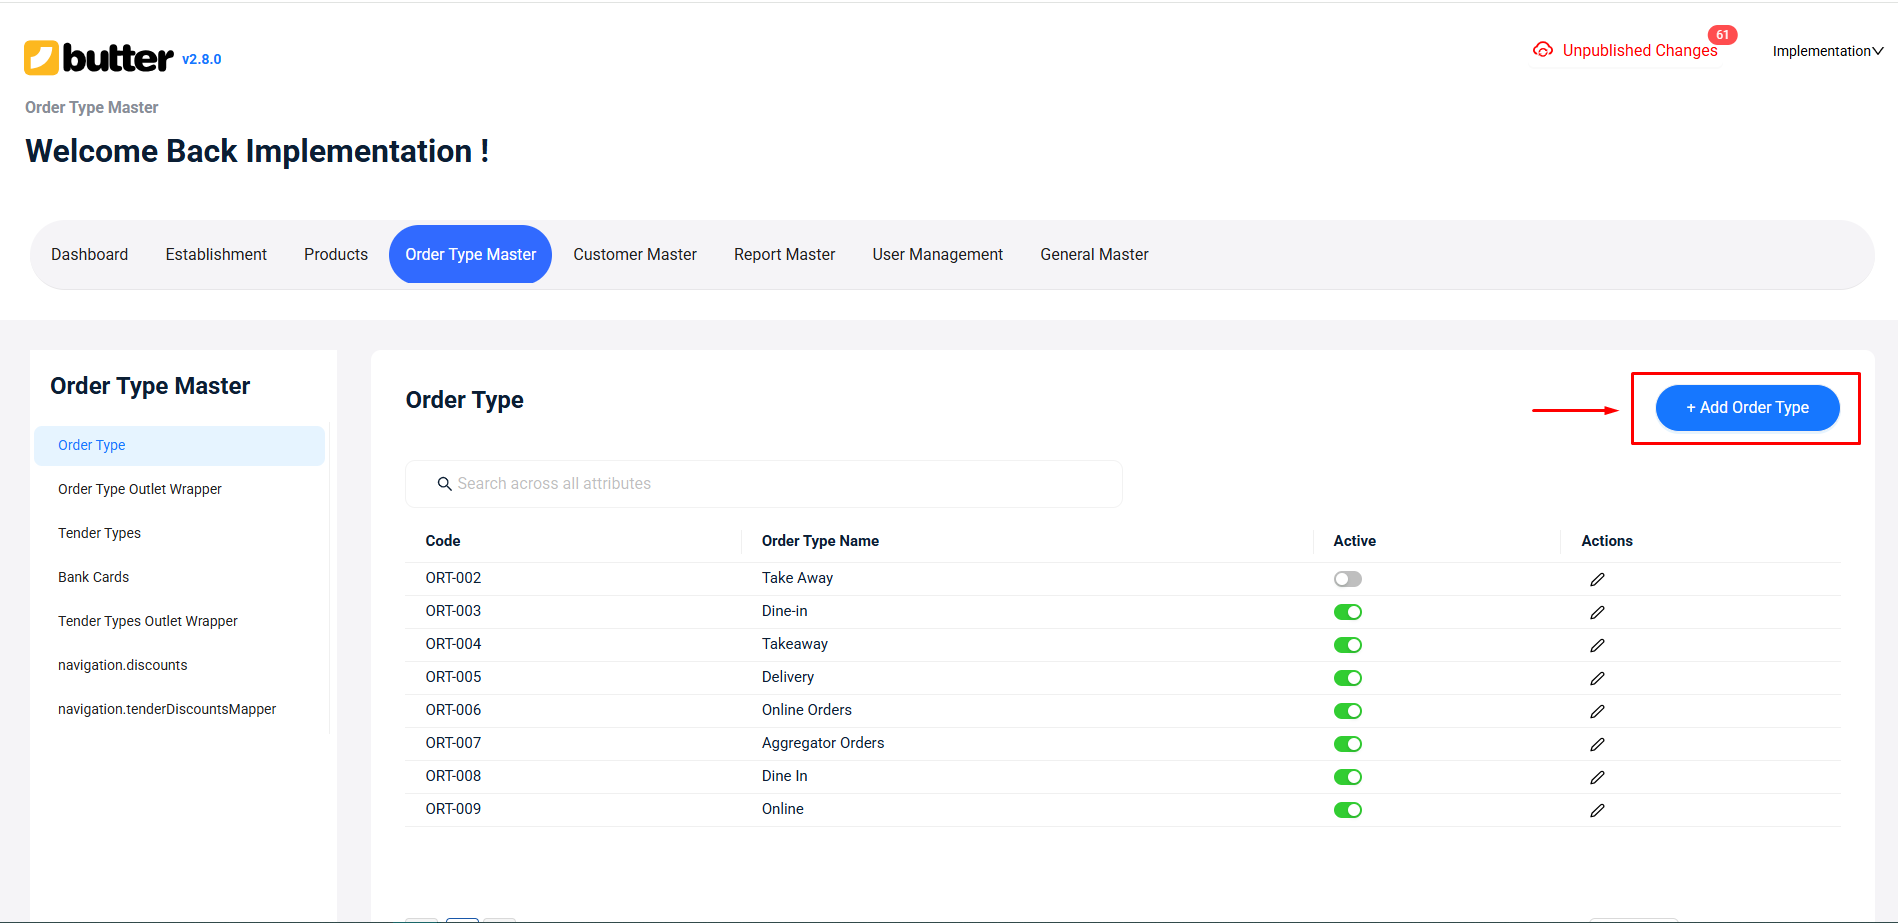Click the butter logo icon
The width and height of the screenshot is (1898, 923).
[x=42, y=58]
